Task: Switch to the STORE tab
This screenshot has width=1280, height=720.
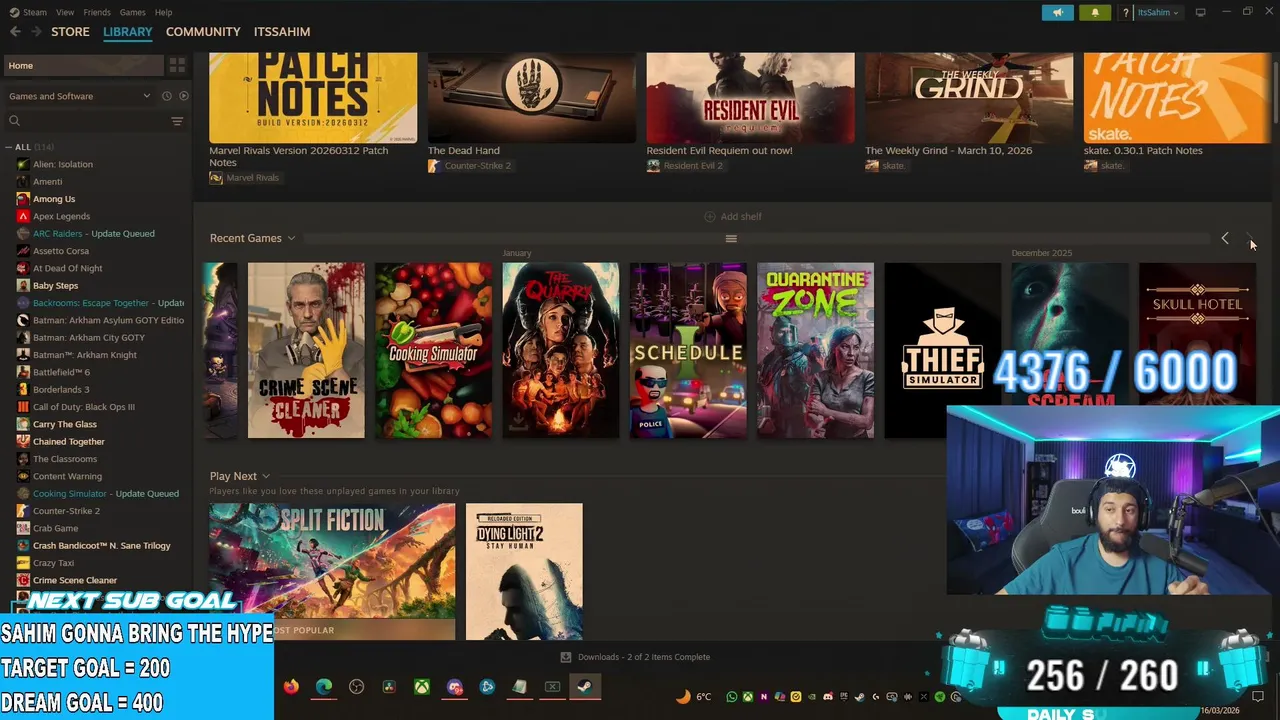Action: coord(70,32)
